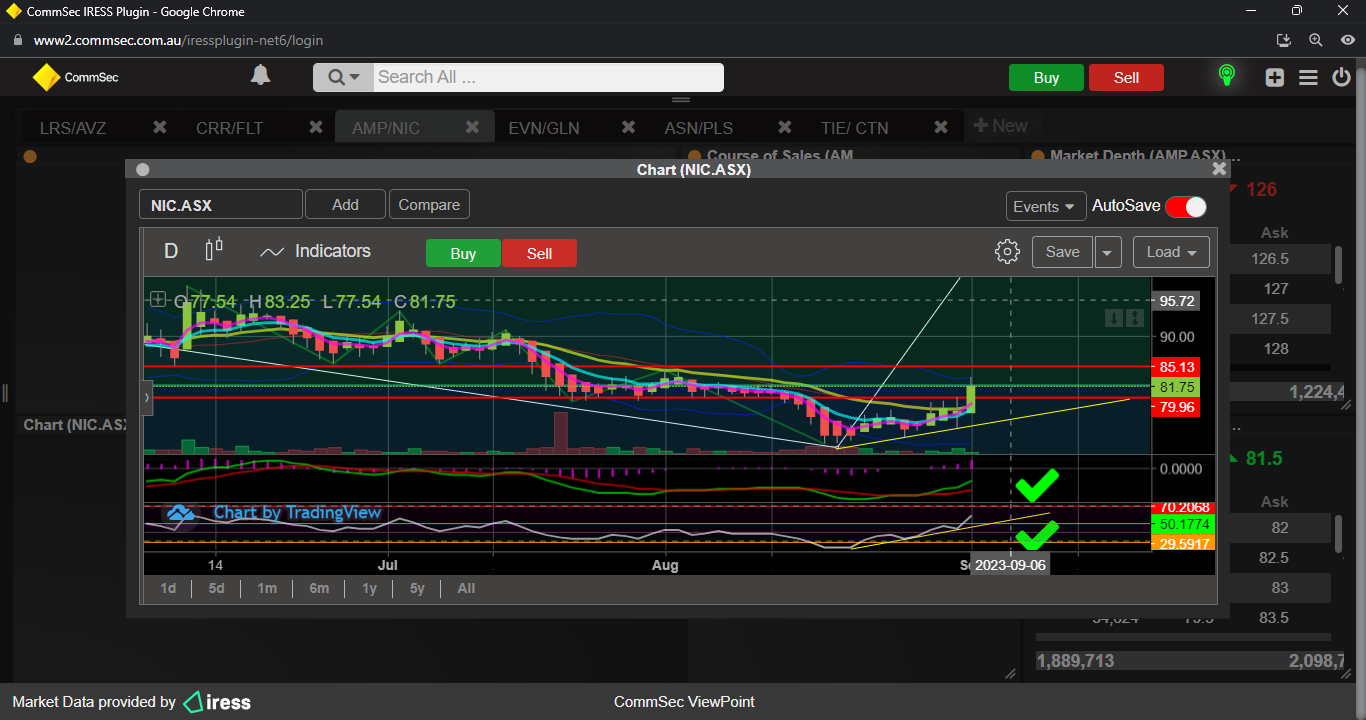Click the 85.13 red price label
The image size is (1366, 720).
pyautogui.click(x=1177, y=367)
